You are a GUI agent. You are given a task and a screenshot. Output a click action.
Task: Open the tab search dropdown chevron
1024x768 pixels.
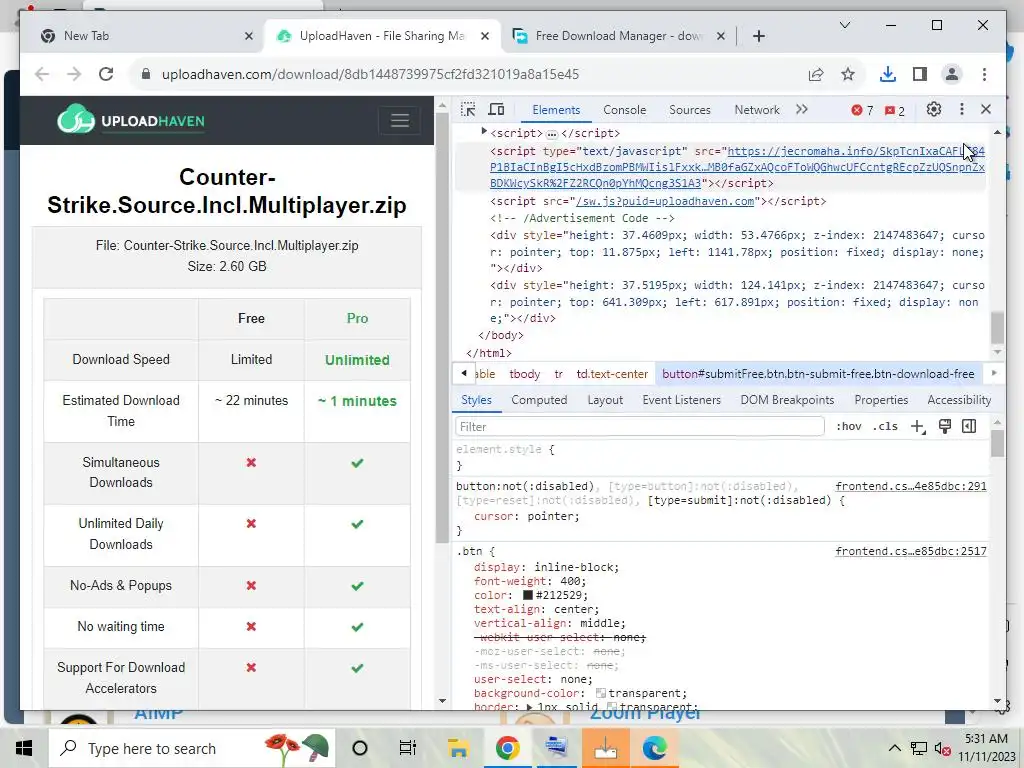pos(844,25)
